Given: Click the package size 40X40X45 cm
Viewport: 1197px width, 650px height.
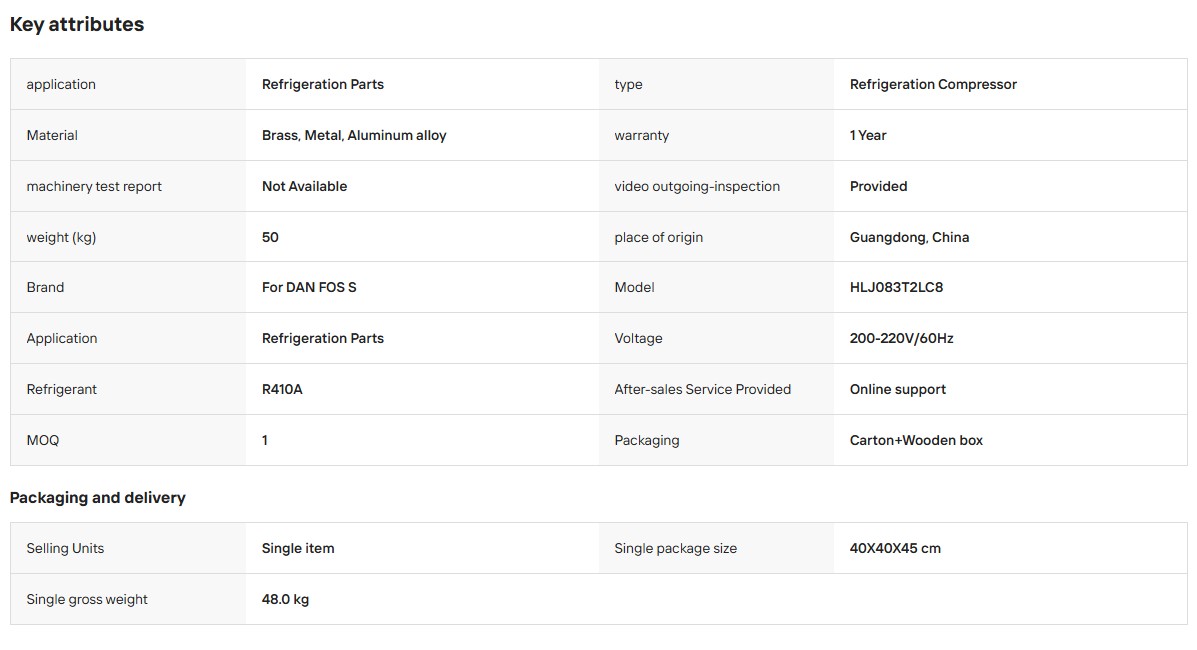Looking at the screenshot, I should (895, 548).
